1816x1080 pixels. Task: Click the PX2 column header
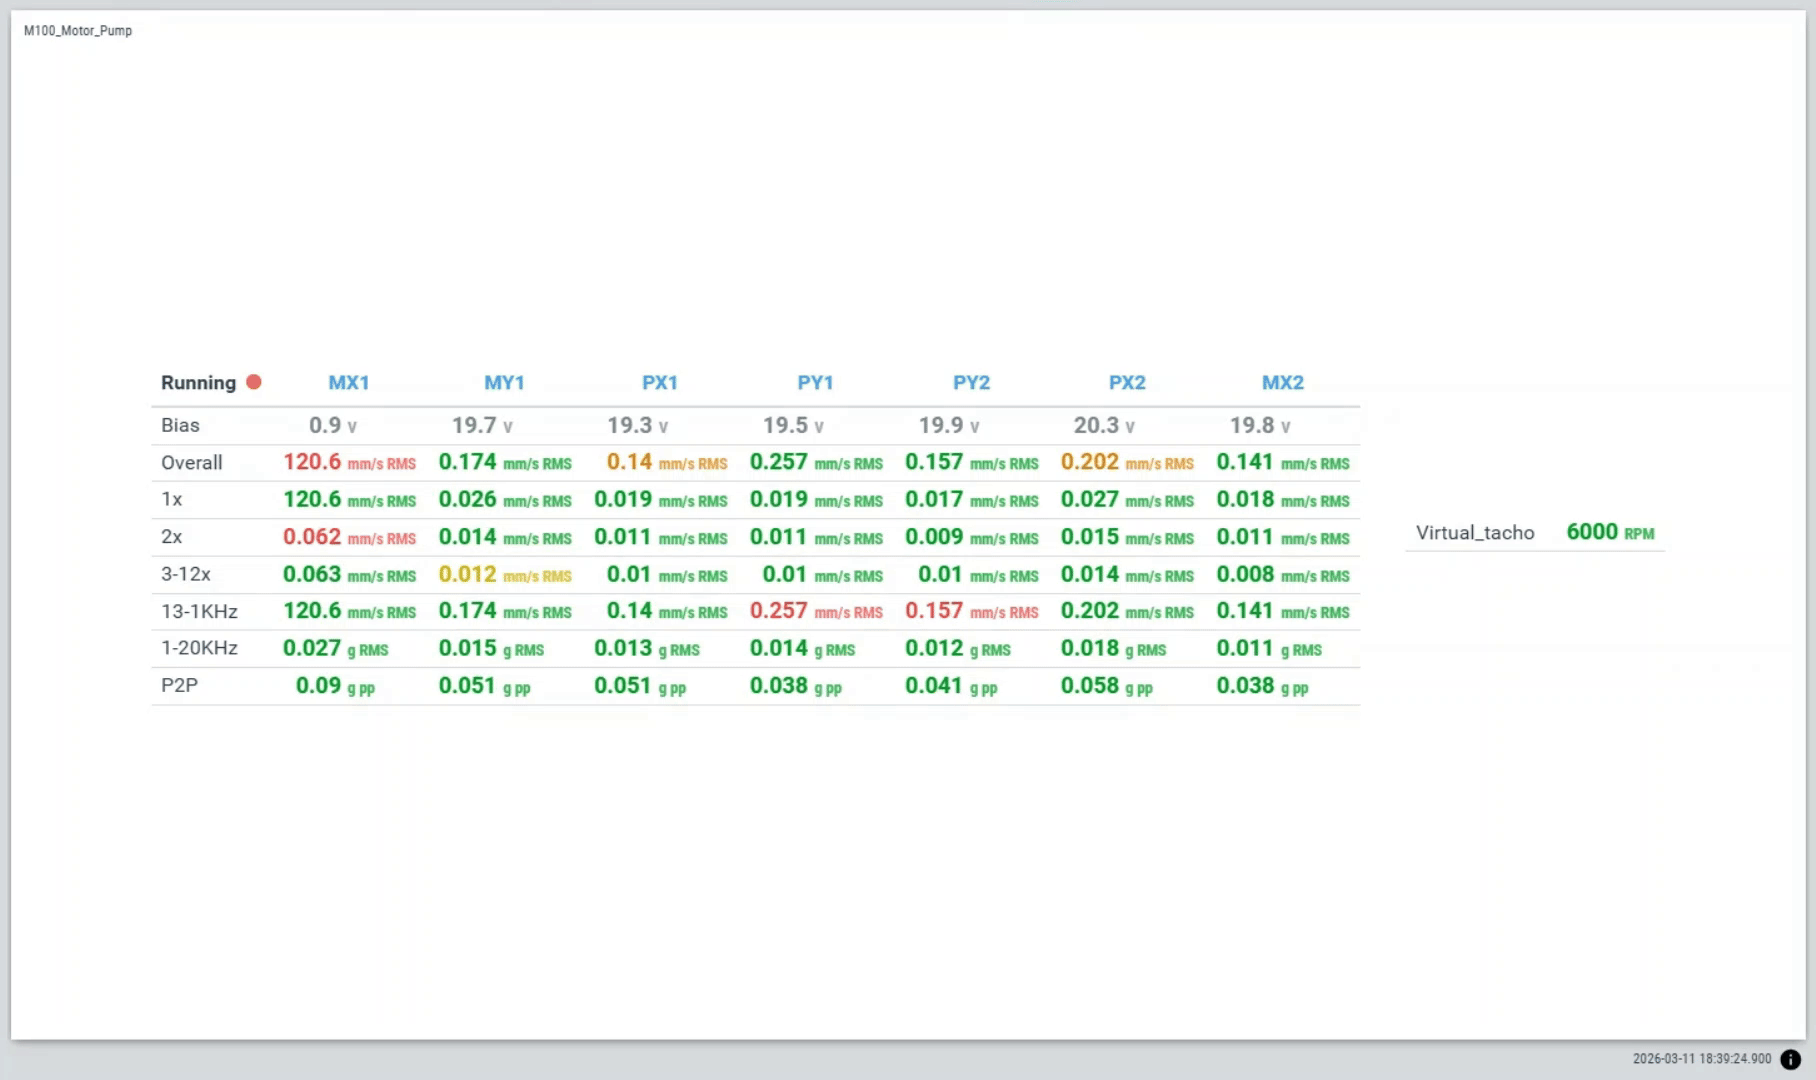[1127, 383]
